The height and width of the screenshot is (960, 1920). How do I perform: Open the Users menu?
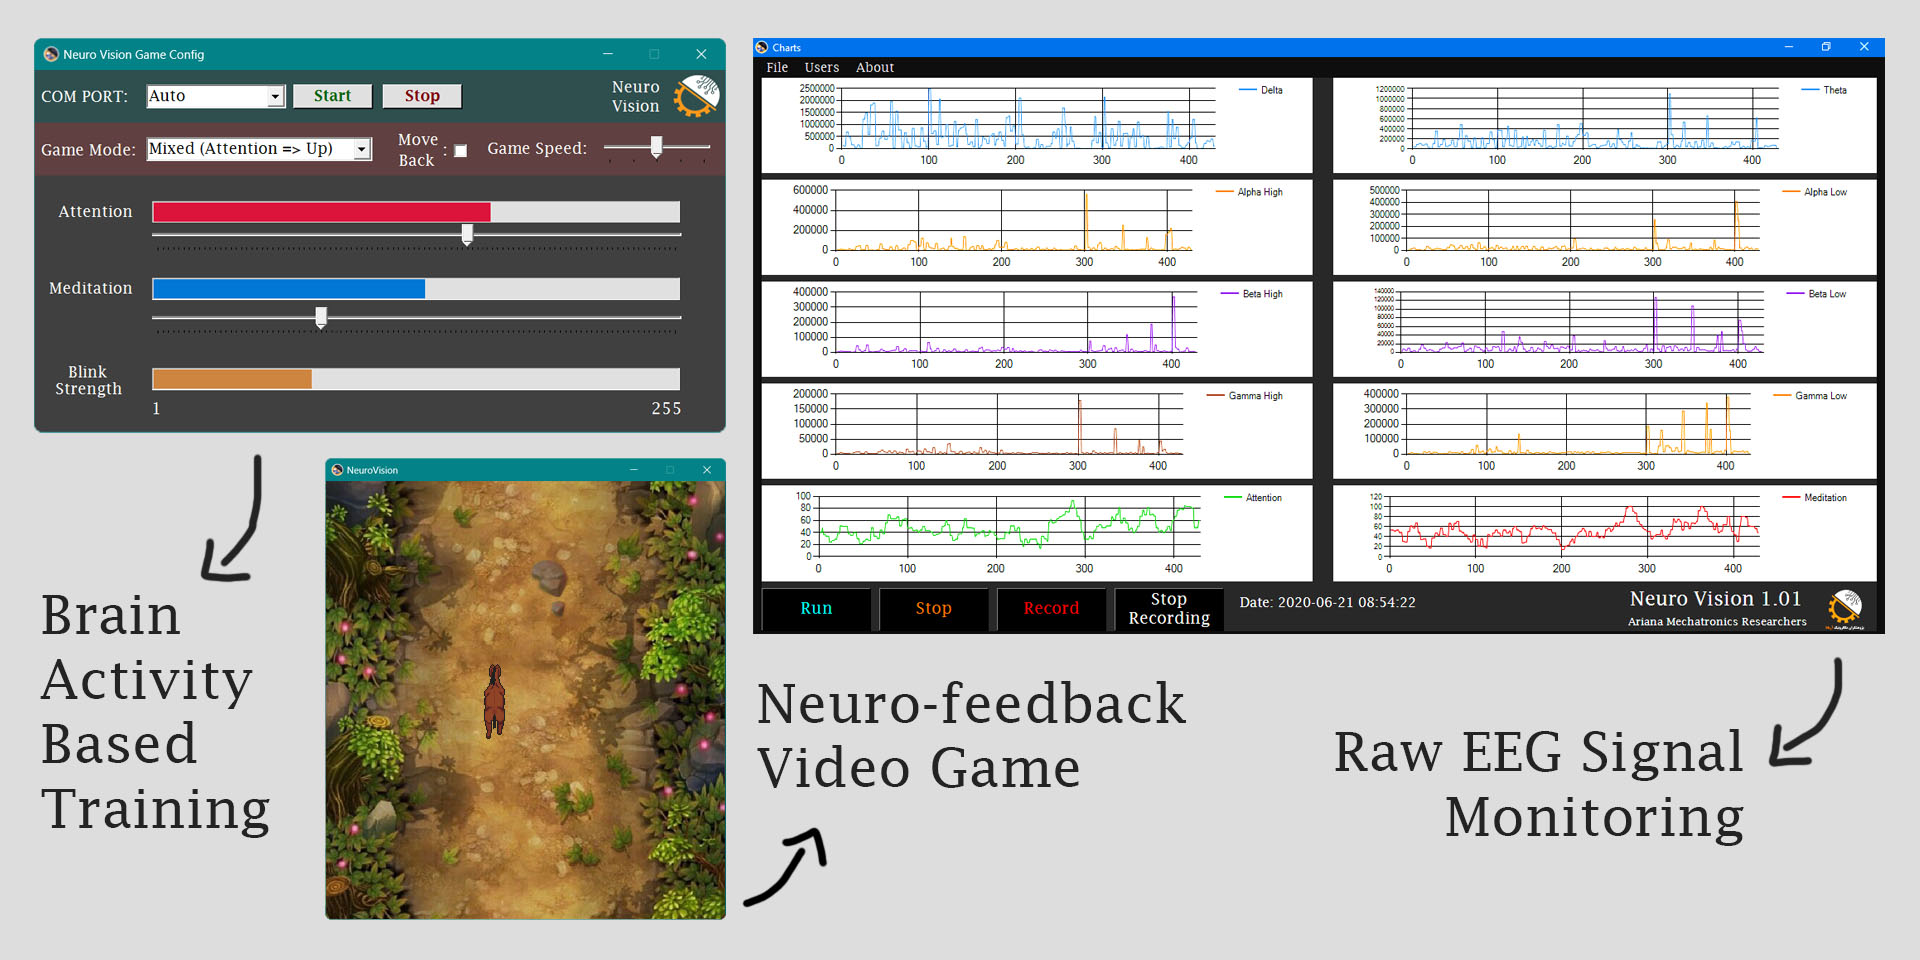(x=821, y=68)
